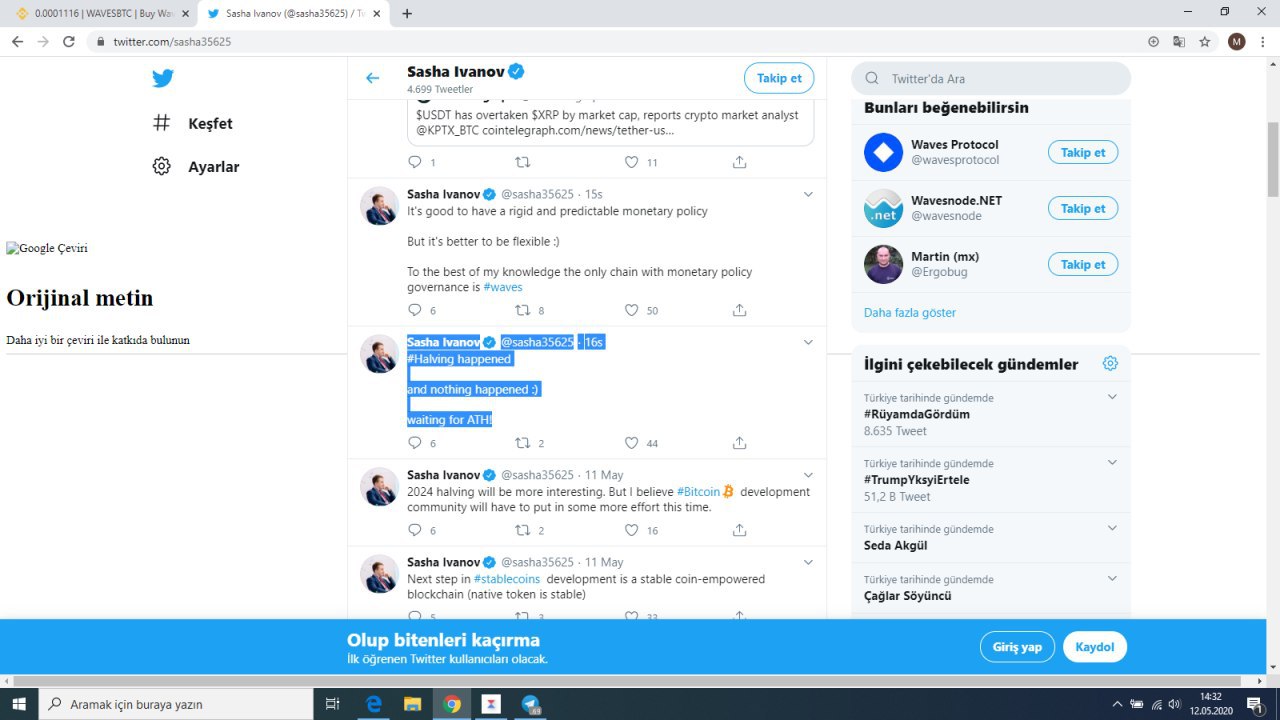Expand options for #RüyamdaGördüm trend

1112,397
